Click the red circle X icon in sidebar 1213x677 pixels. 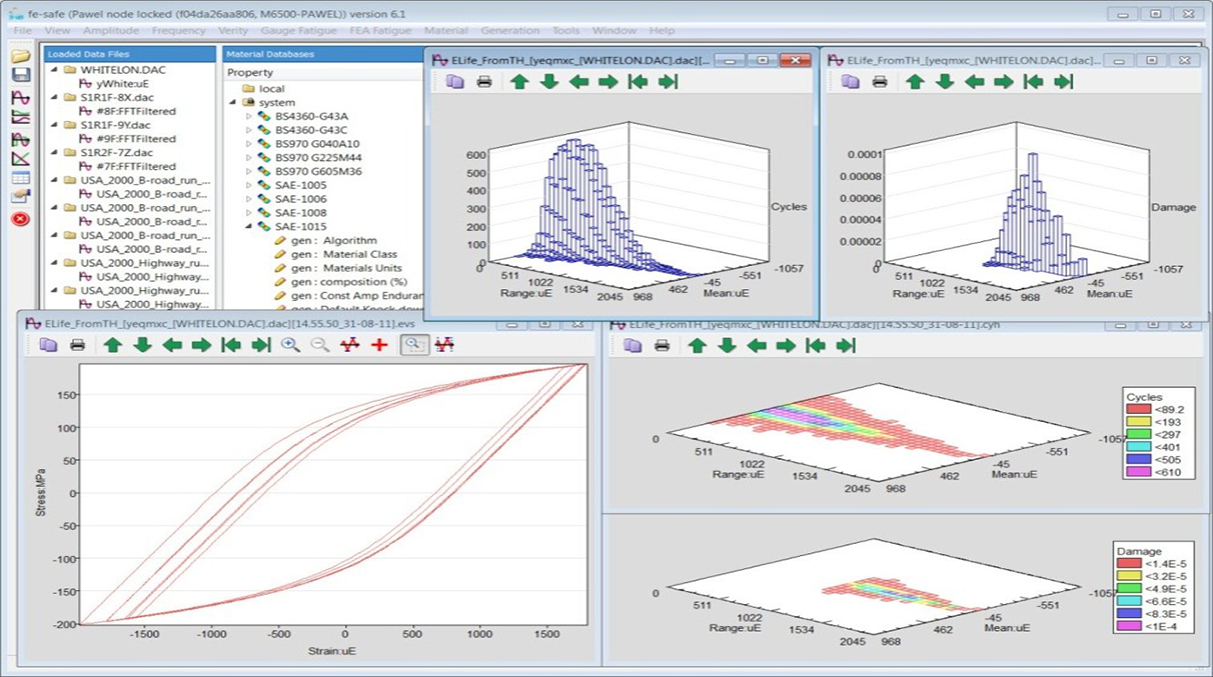click(x=20, y=219)
